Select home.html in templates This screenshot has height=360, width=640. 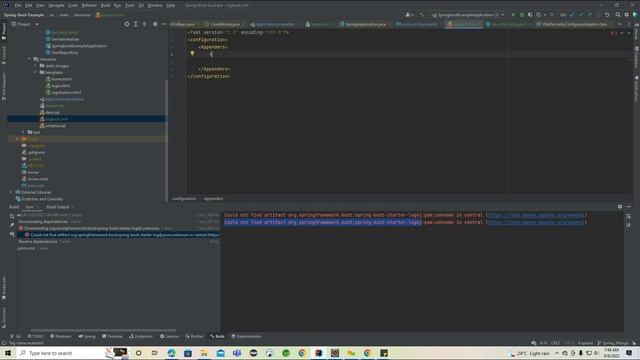[58, 79]
